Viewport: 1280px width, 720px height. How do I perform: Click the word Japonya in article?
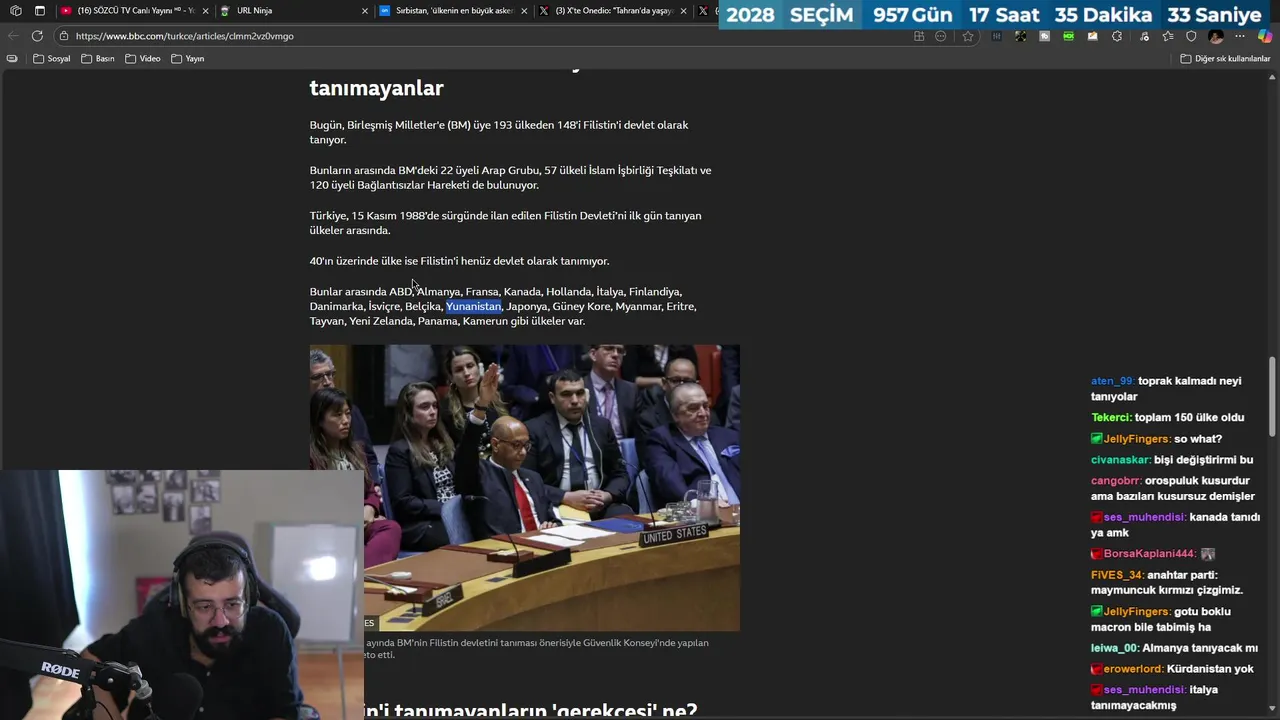(x=527, y=306)
